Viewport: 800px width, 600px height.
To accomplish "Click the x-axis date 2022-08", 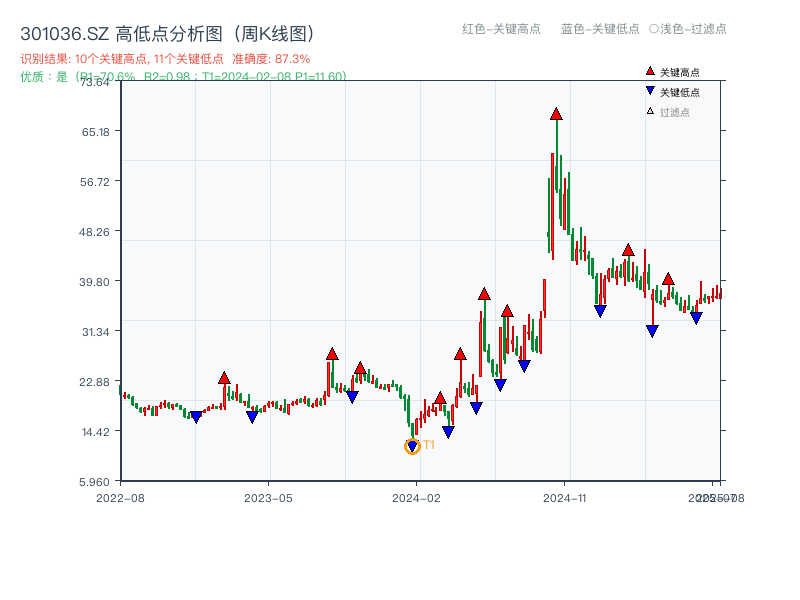I will [x=120, y=498].
